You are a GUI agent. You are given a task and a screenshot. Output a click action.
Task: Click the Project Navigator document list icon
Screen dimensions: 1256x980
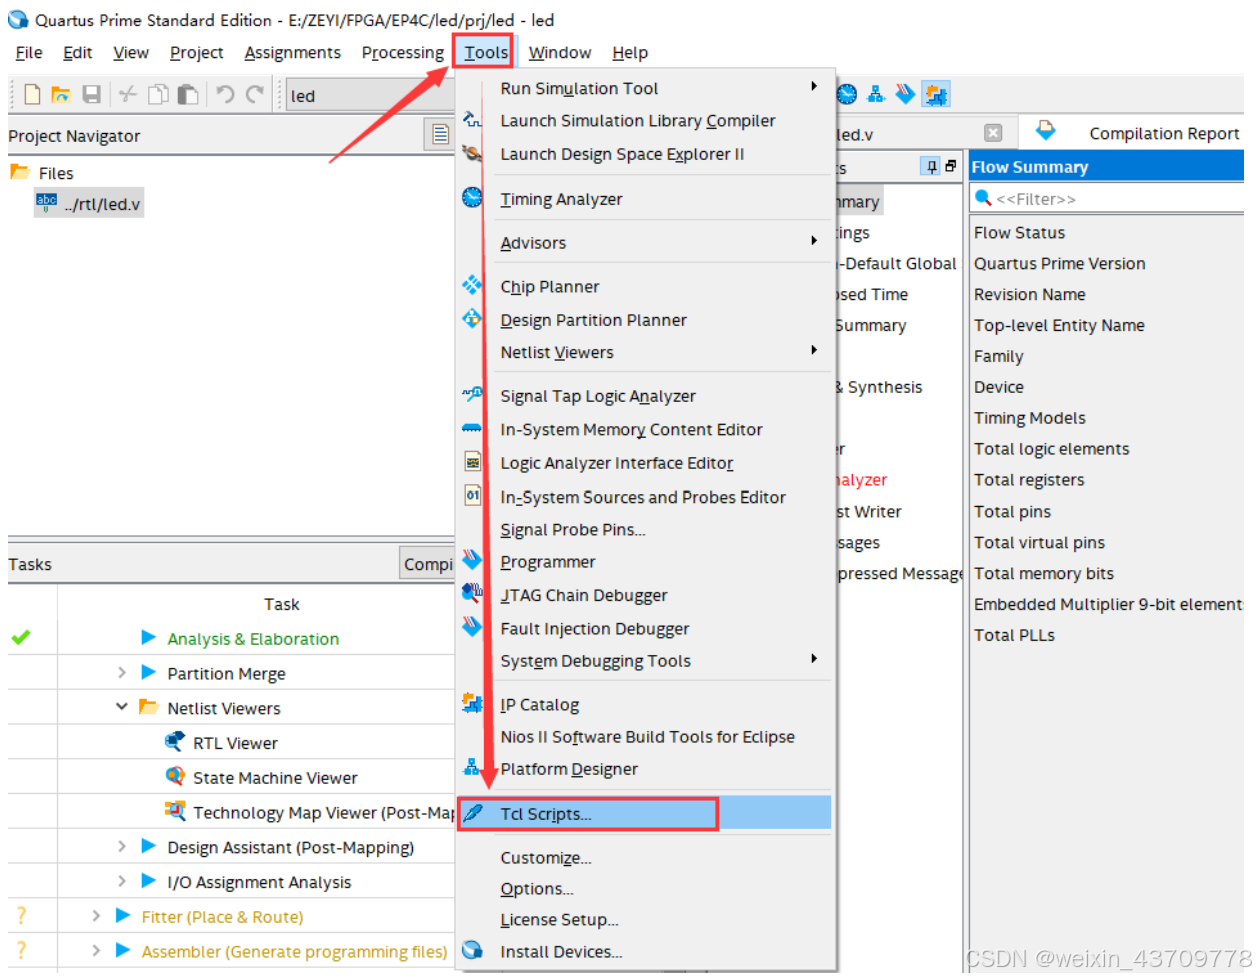pos(440,134)
